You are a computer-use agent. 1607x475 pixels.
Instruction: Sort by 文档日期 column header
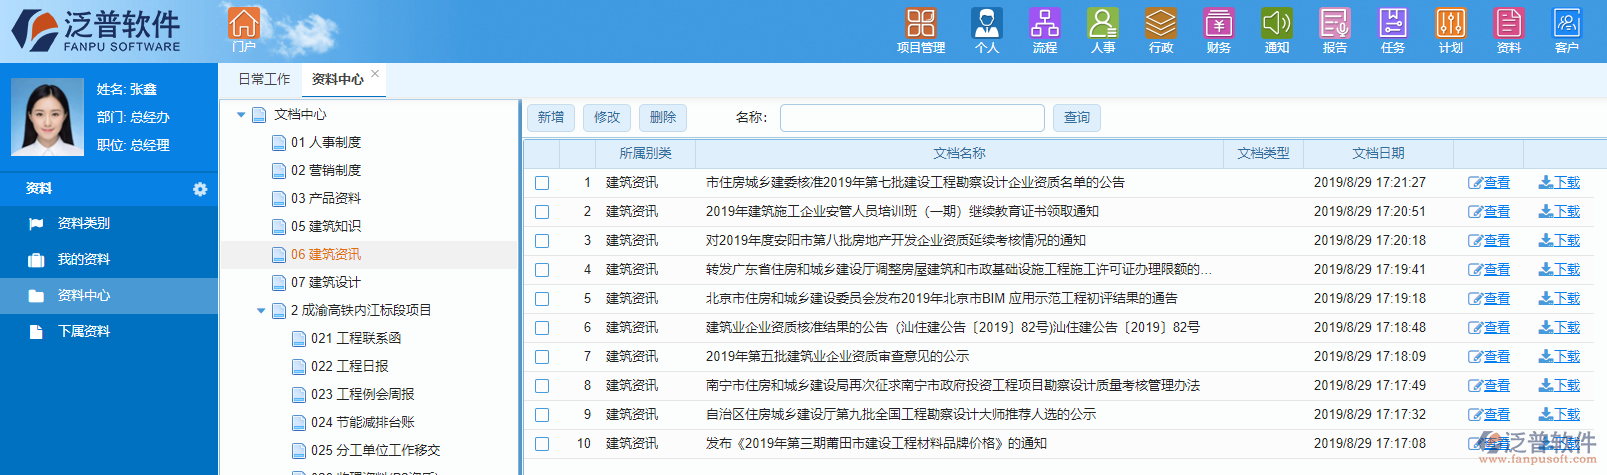1378,154
